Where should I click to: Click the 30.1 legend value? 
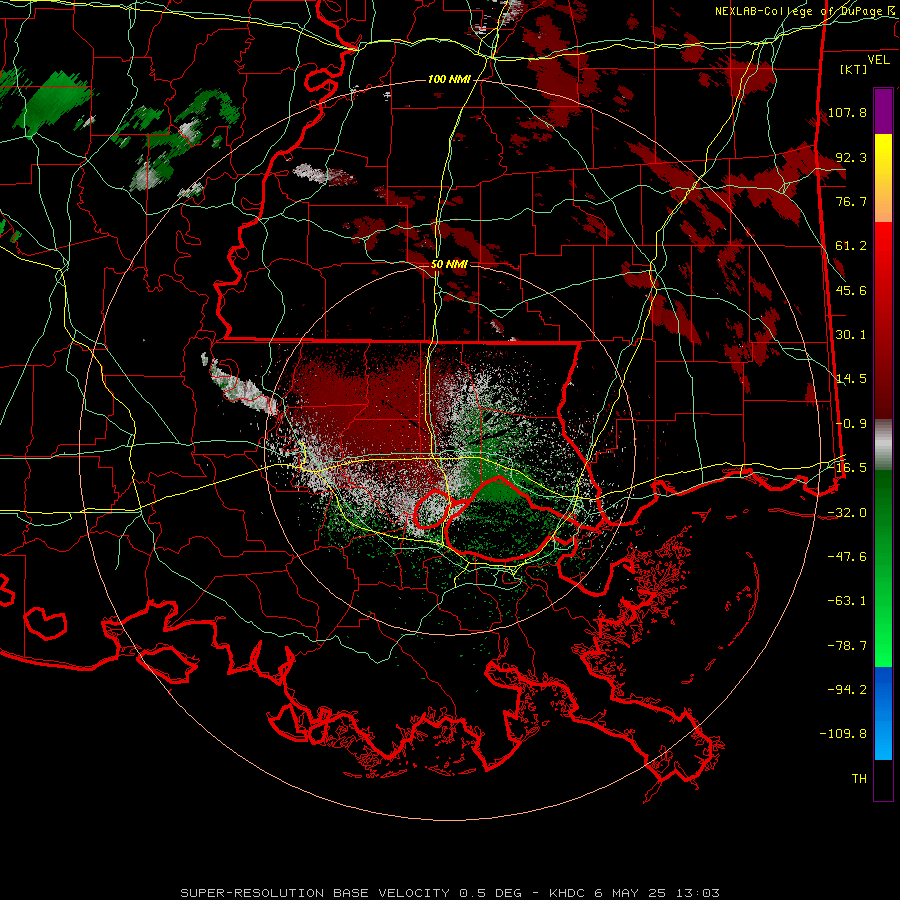(851, 335)
